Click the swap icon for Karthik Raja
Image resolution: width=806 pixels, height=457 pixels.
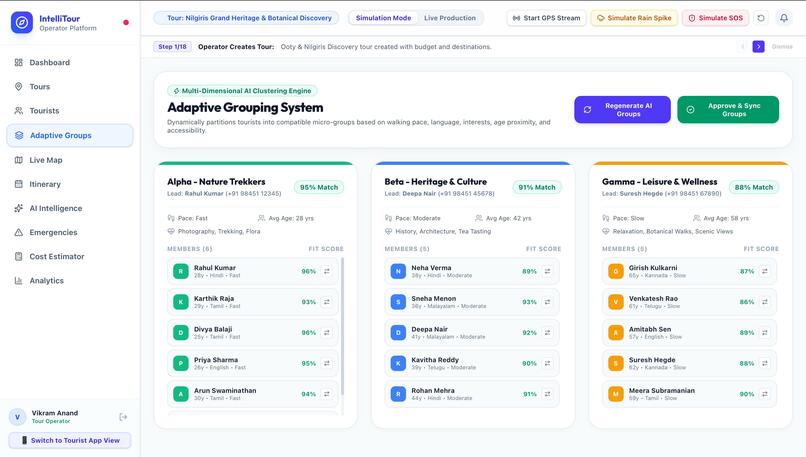point(327,302)
